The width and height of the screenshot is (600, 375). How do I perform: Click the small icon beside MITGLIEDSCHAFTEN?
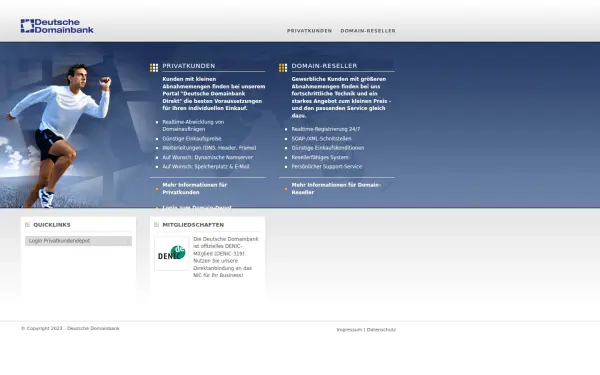pyautogui.click(x=156, y=225)
